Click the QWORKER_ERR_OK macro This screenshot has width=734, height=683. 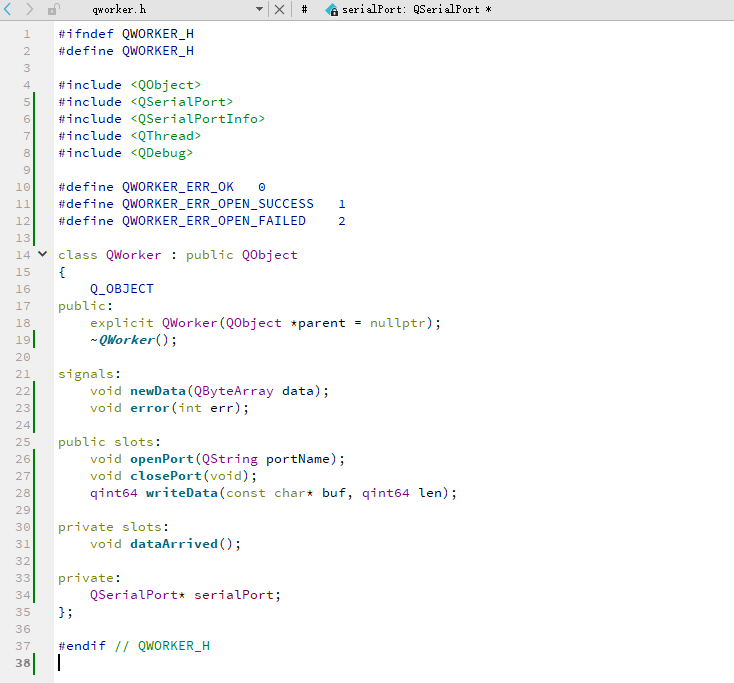tap(178, 187)
